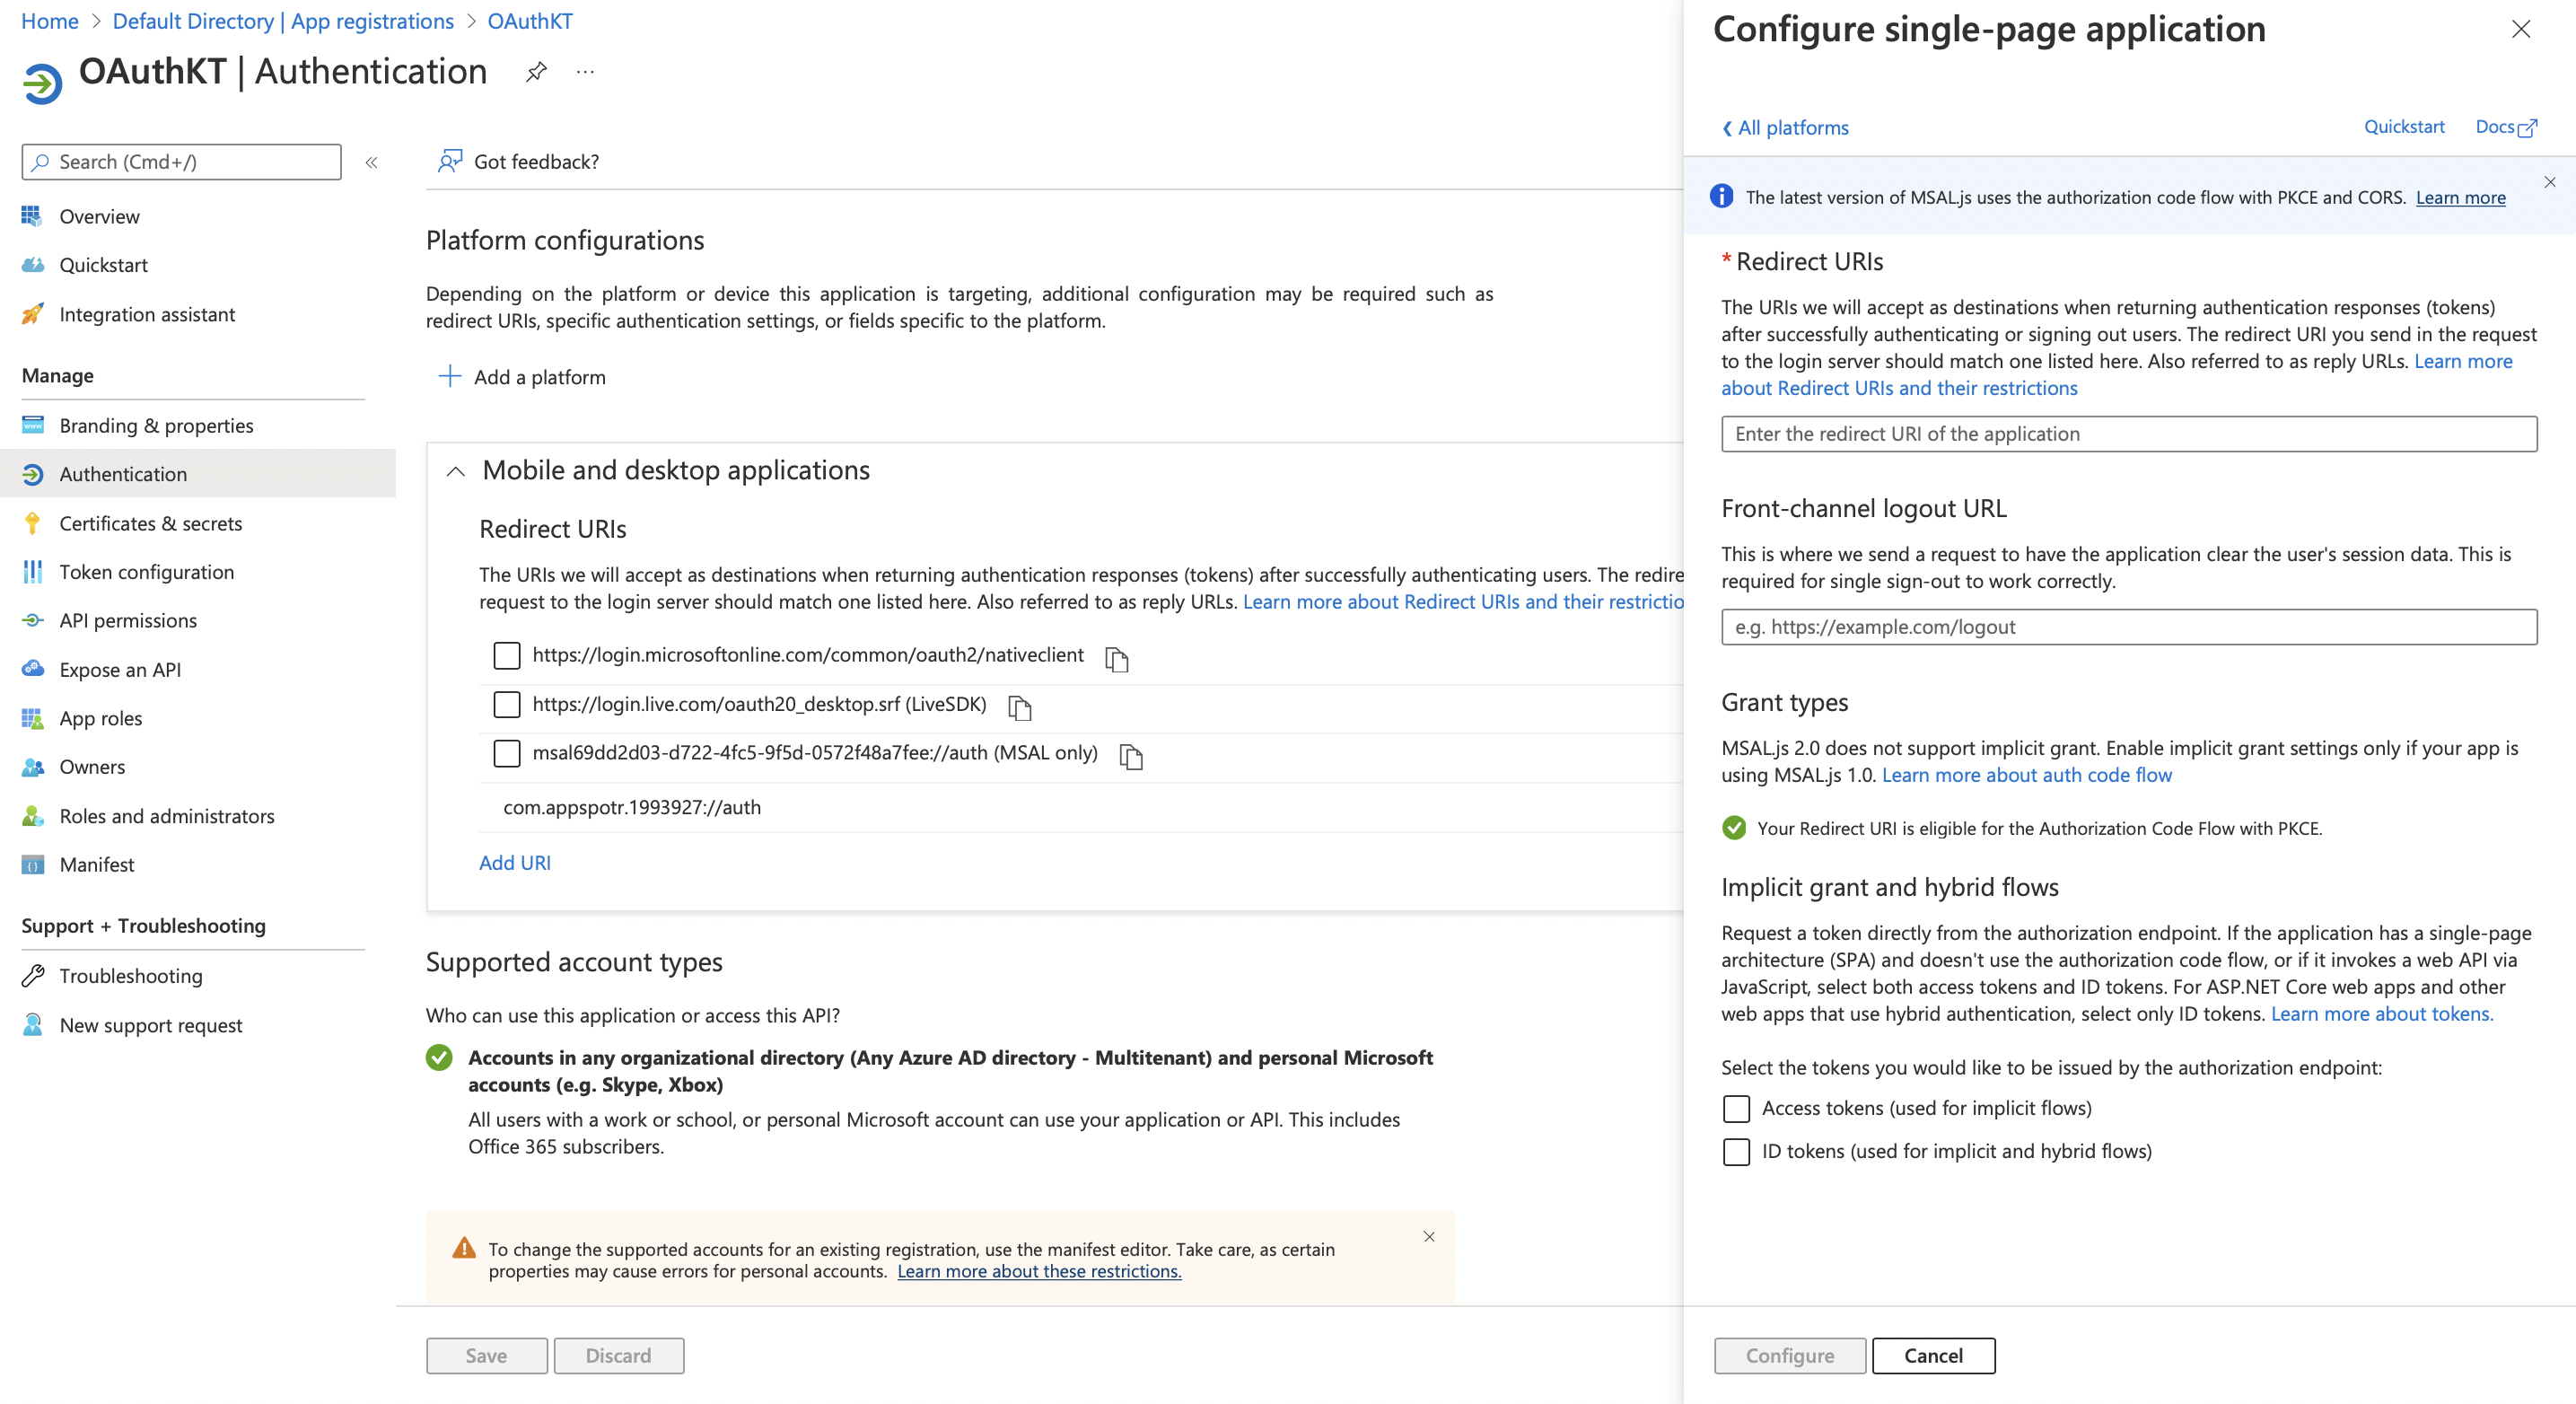Screen dimensions: 2576x1404
Task: Click the Token configuration icon
Action: coord(32,572)
